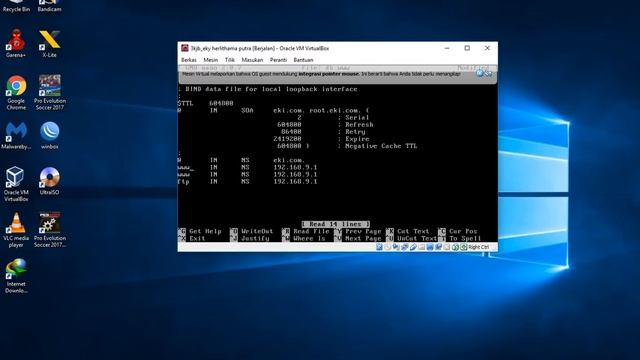Click the "Negative Cache TTL" comment
Viewport: 640px width, 360px height.
point(381,146)
